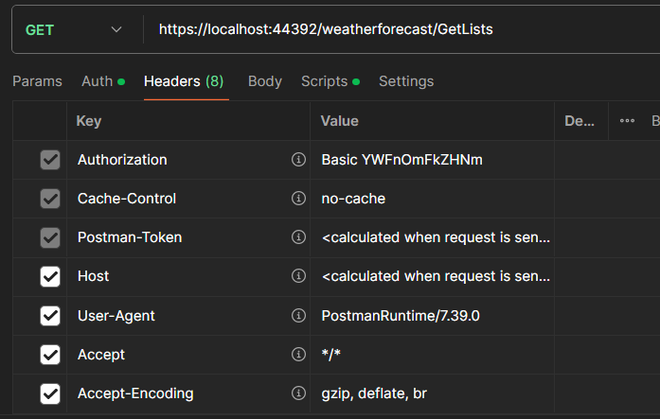Viewport: 660px width, 419px height.
Task: Go to the Settings tab
Action: point(406,82)
